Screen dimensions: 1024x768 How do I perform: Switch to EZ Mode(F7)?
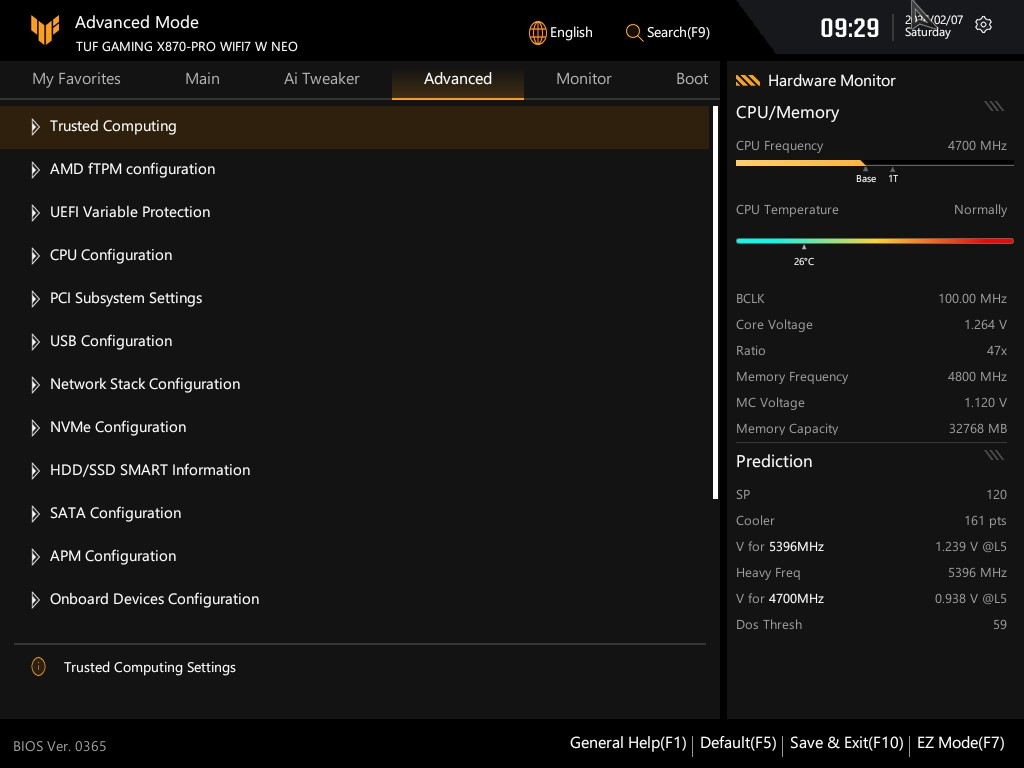(960, 743)
